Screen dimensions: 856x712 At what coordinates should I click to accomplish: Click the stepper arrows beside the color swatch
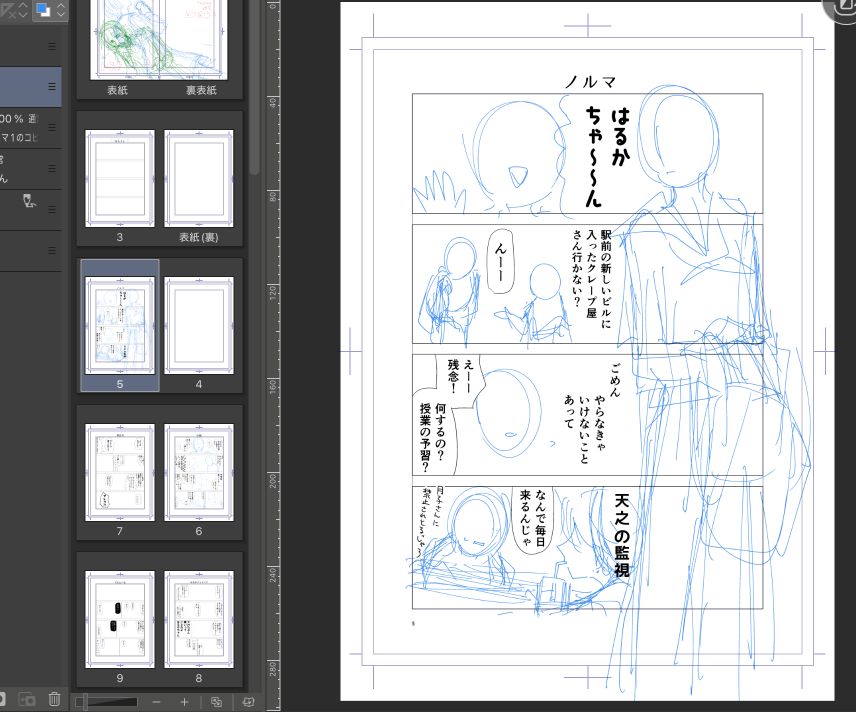pos(61,11)
